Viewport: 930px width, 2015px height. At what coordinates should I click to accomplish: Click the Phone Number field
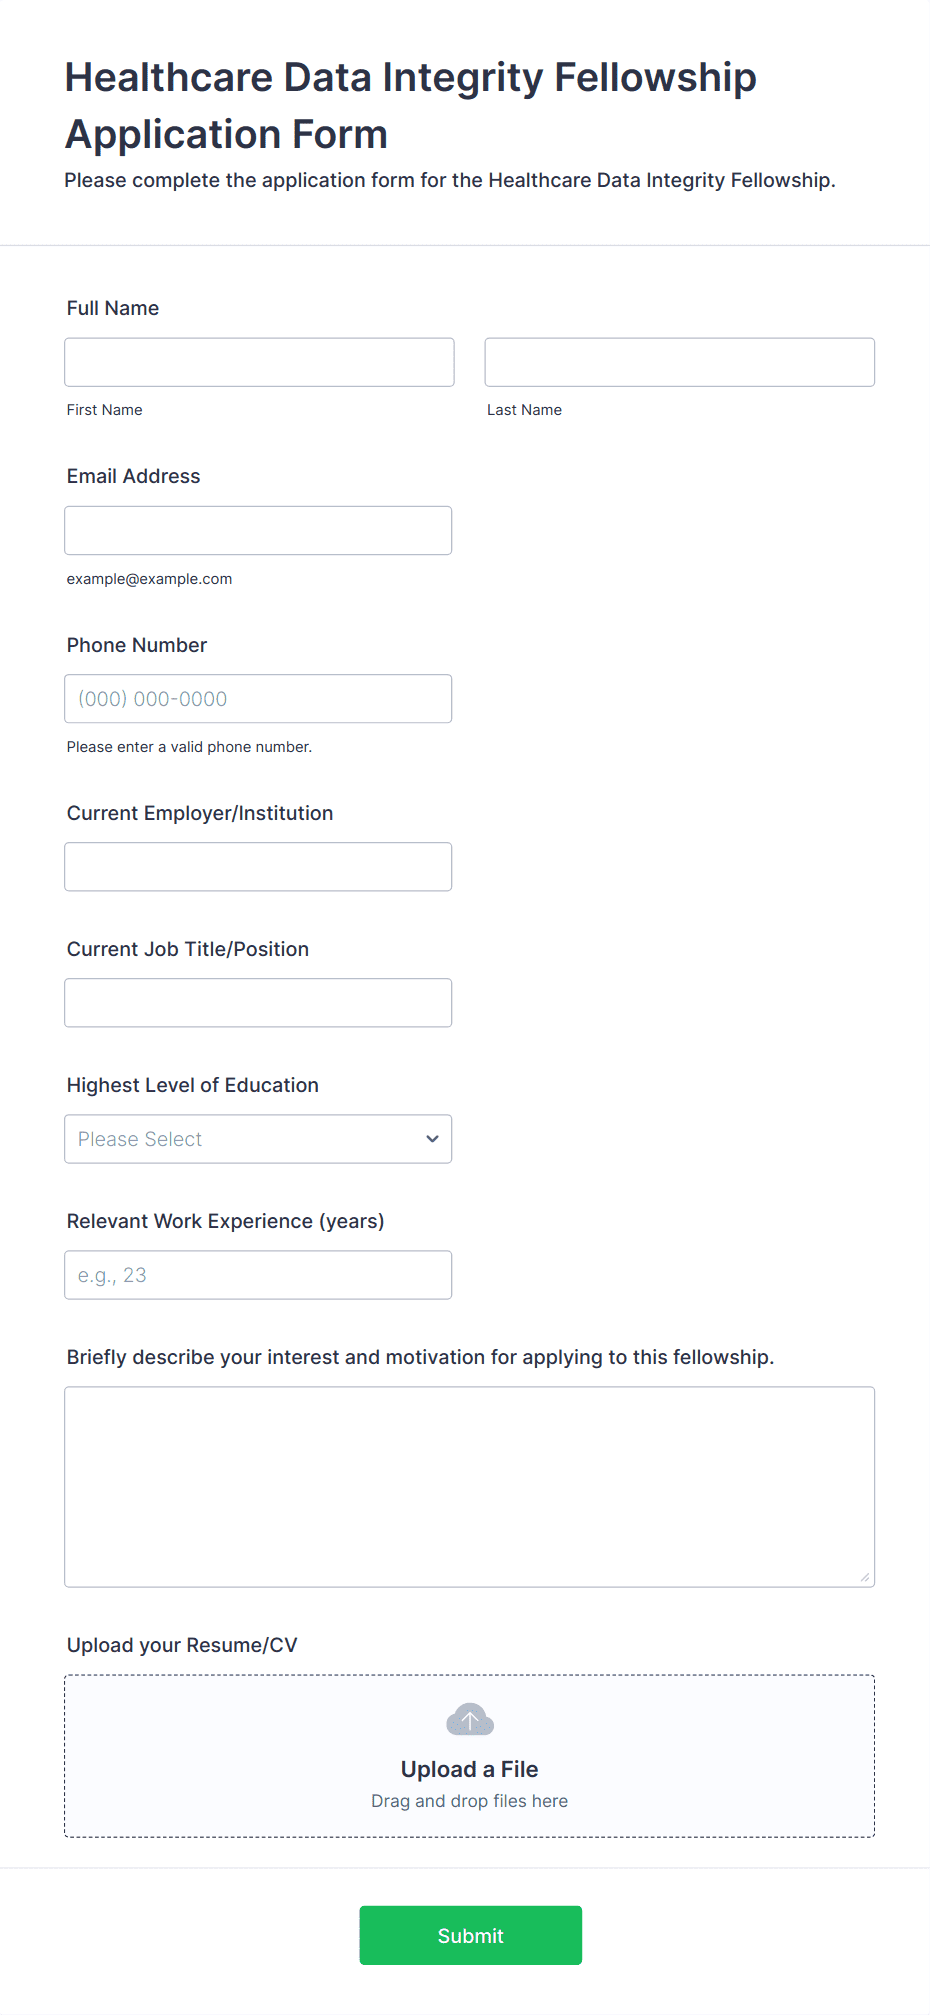[258, 699]
